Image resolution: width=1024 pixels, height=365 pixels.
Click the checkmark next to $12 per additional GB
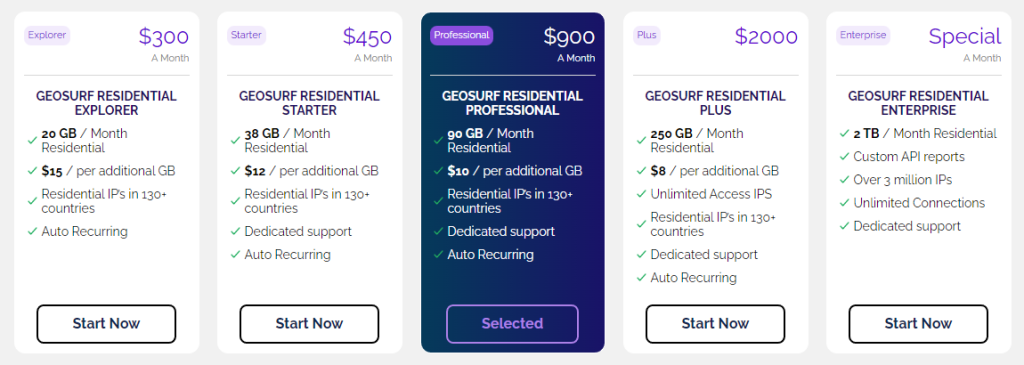pyautogui.click(x=235, y=171)
